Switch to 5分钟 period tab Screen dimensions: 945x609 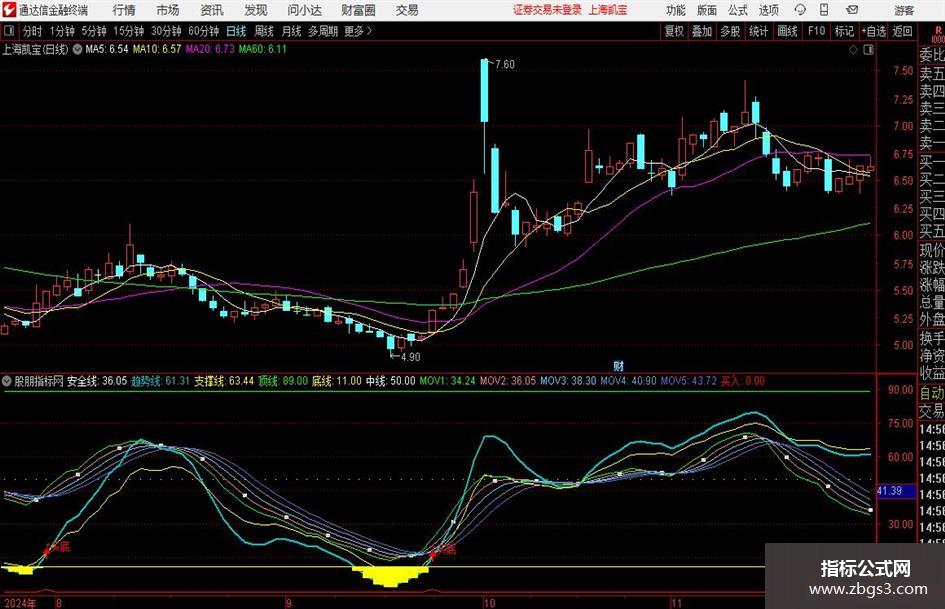click(93, 31)
